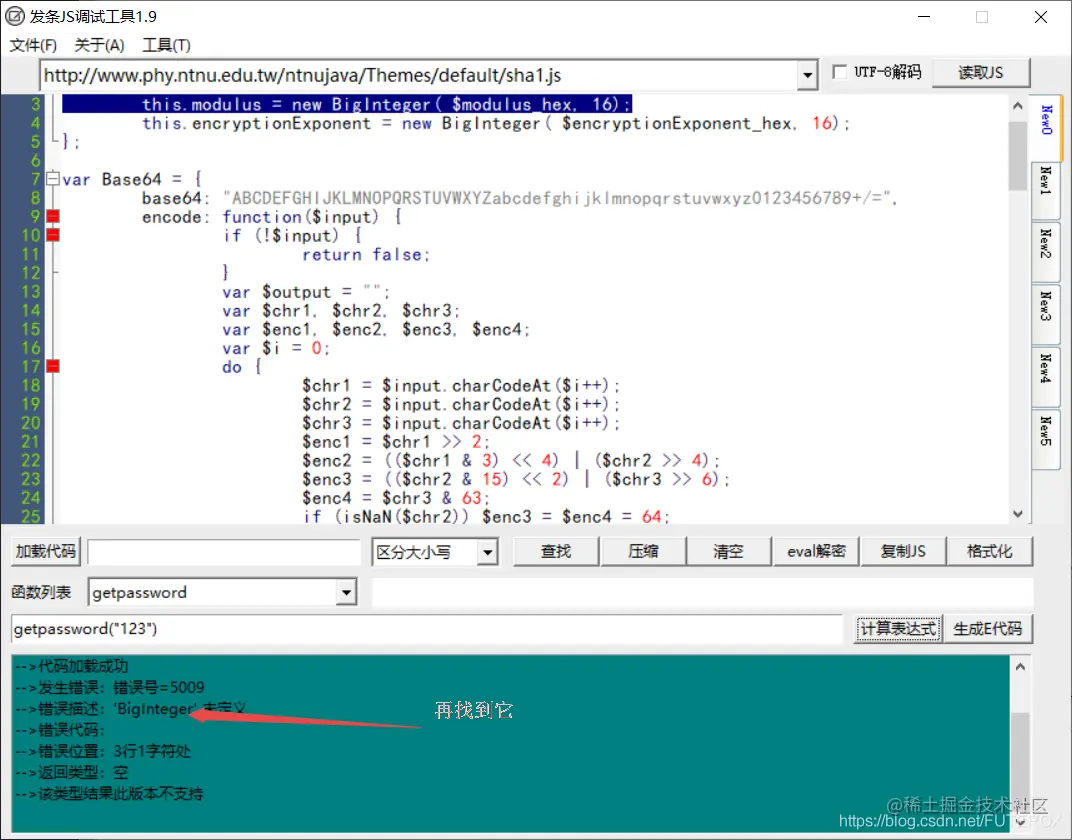Click the code editor scroll-up arrow
This screenshot has width=1072, height=840.
(x=1017, y=106)
